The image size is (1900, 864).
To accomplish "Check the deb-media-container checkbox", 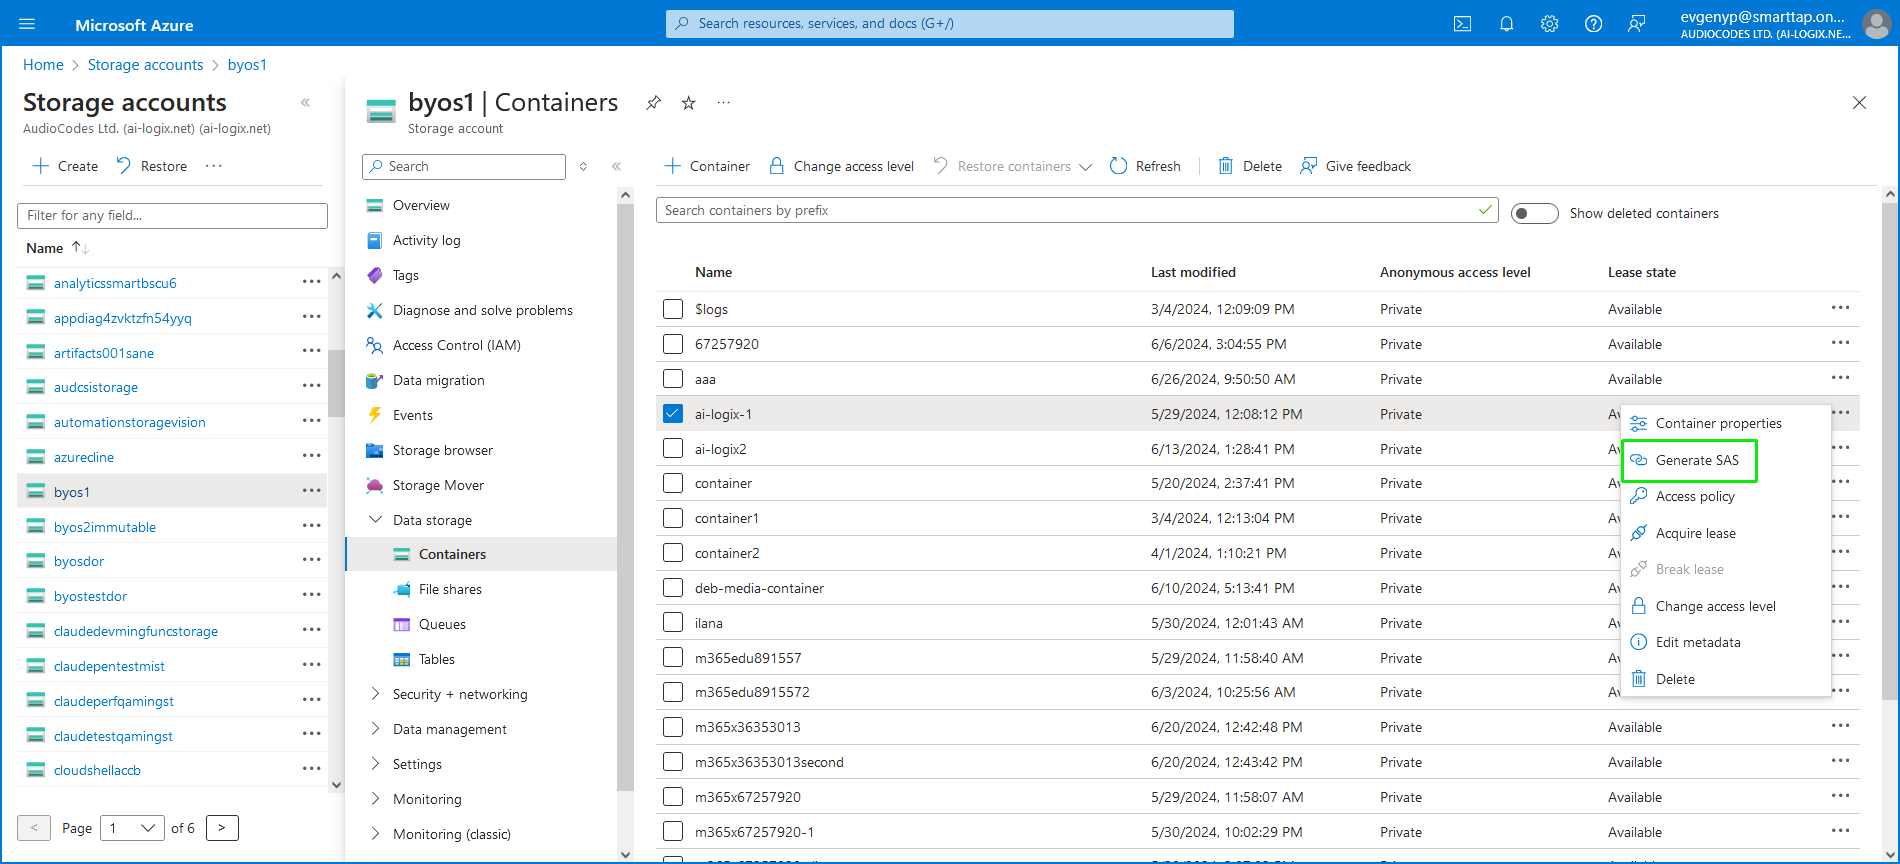I will point(673,588).
